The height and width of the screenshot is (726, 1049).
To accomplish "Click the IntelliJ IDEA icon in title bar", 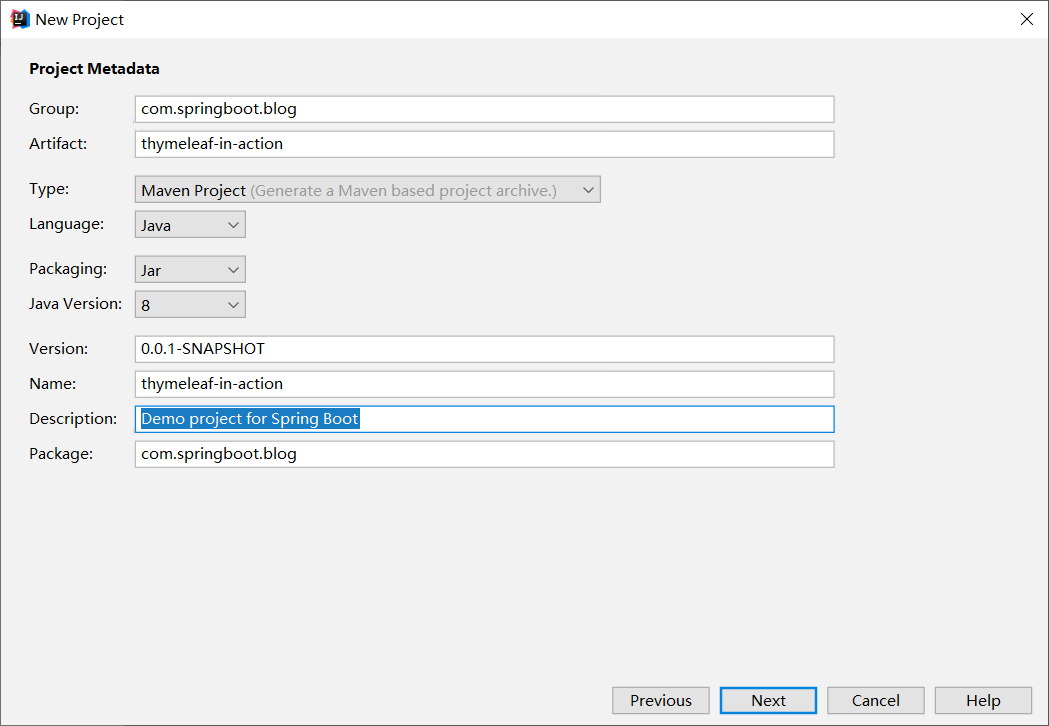I will tap(20, 19).
